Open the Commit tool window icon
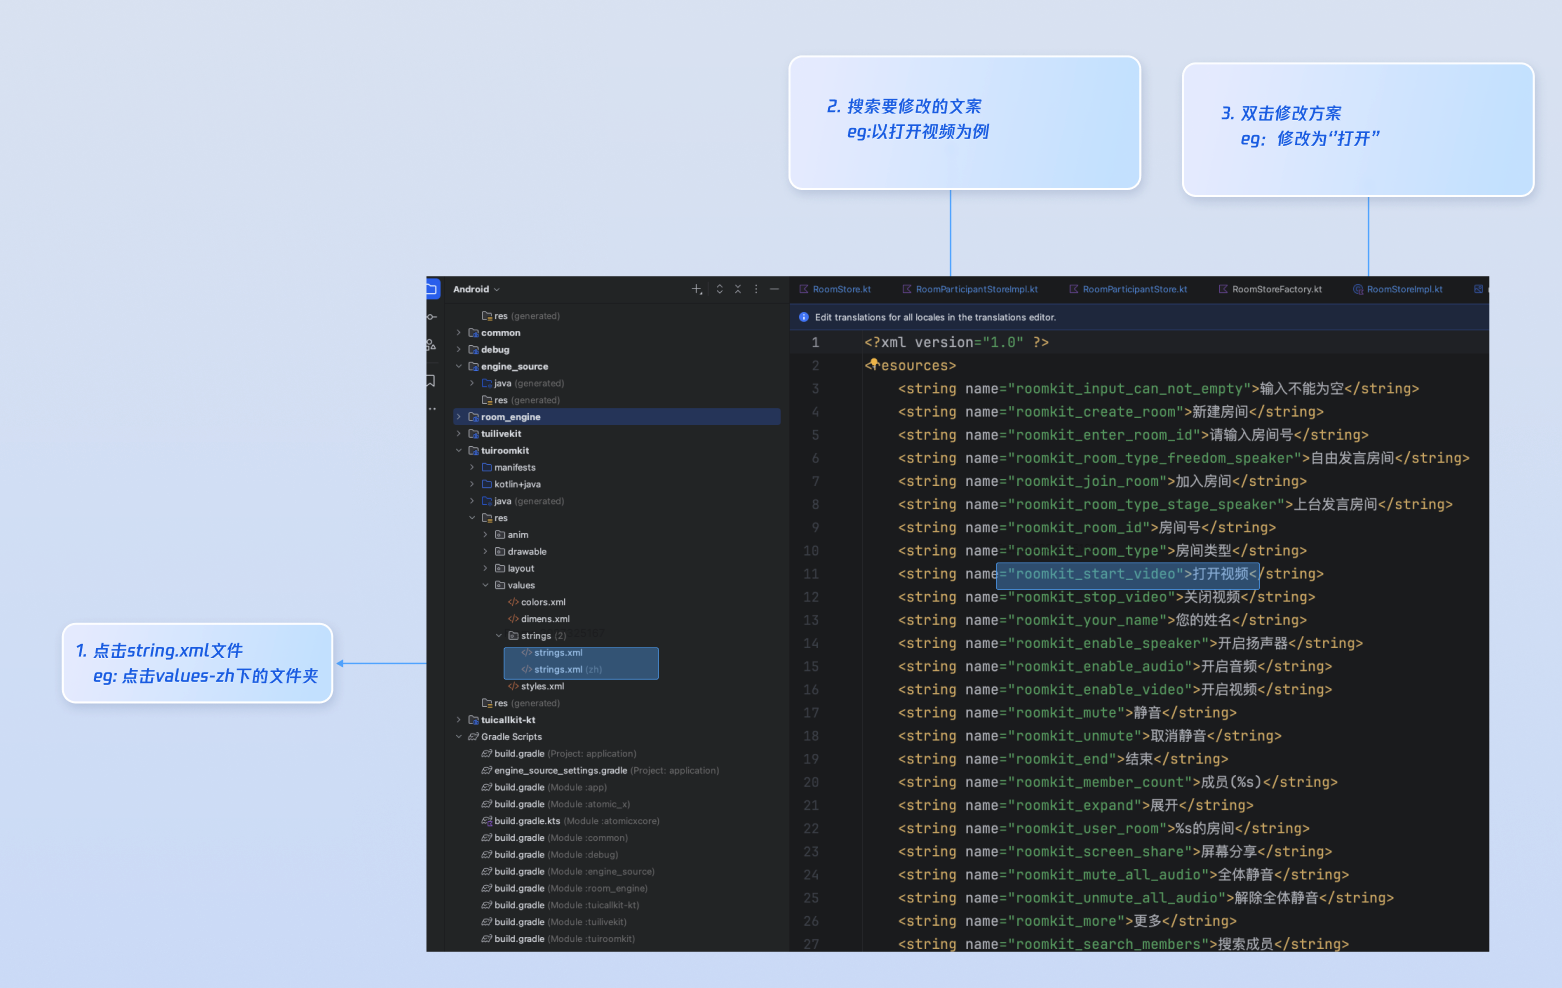 (x=432, y=317)
